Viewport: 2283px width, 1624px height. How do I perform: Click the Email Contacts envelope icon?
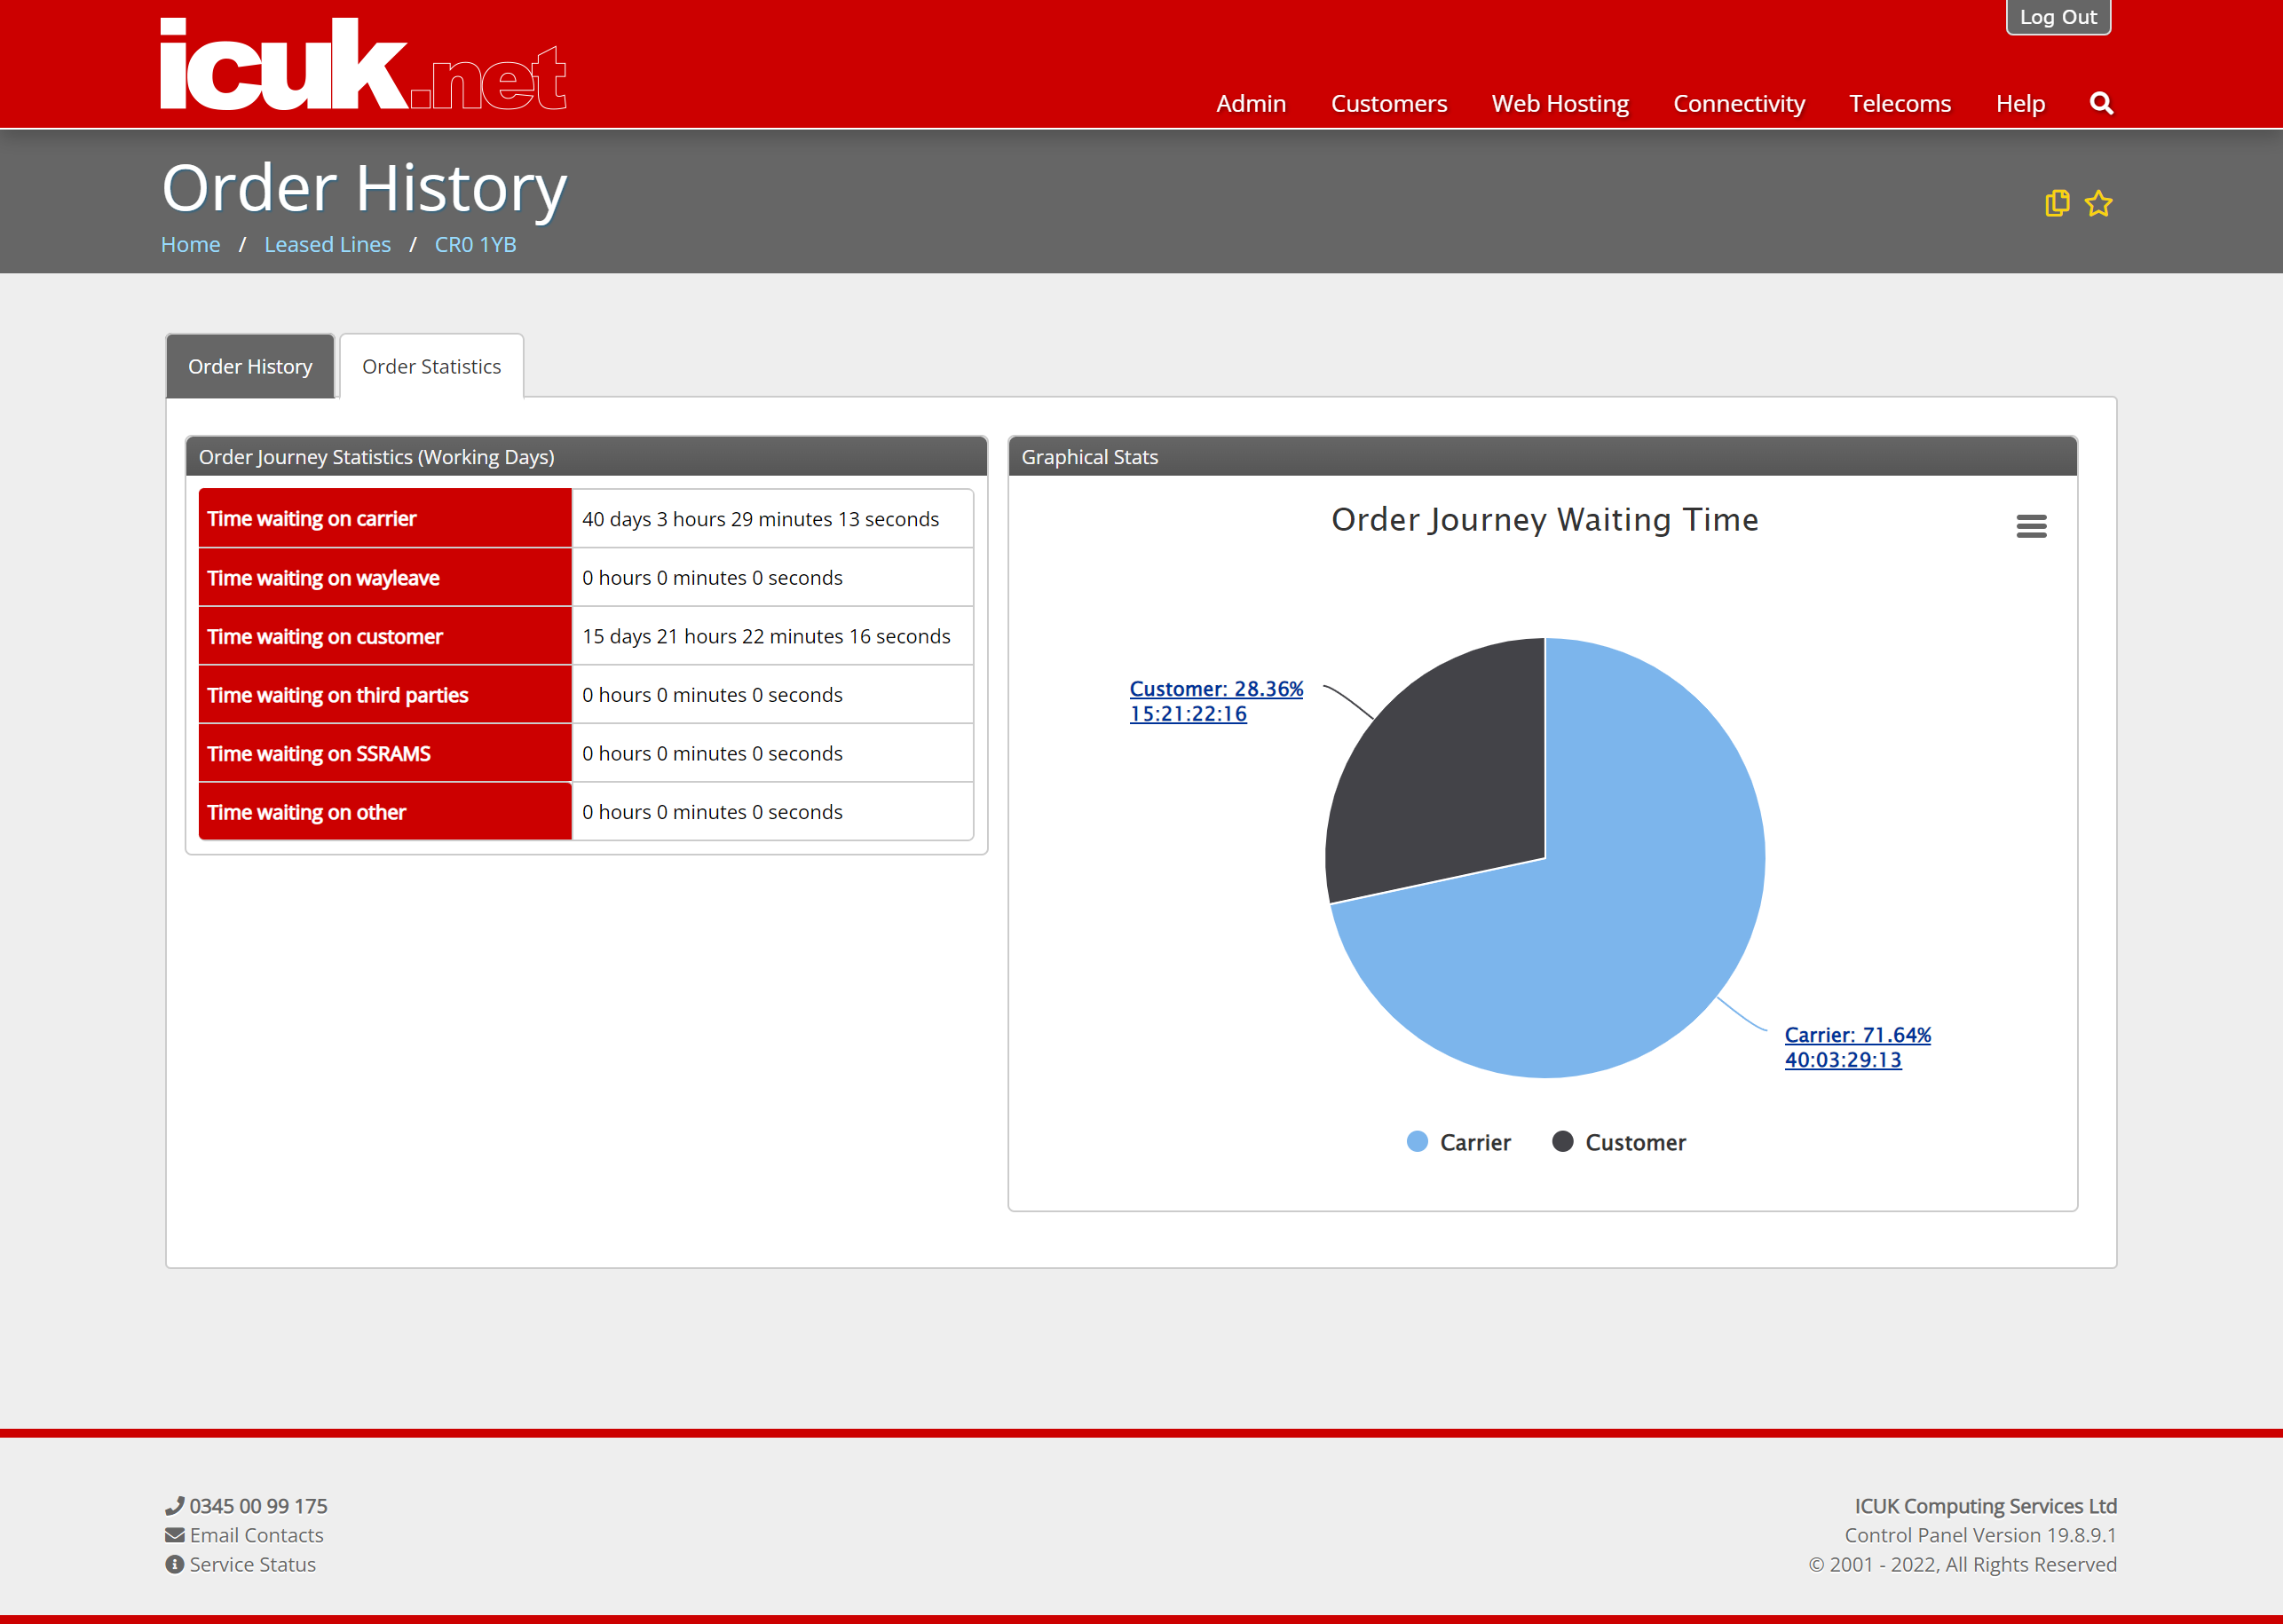[174, 1535]
